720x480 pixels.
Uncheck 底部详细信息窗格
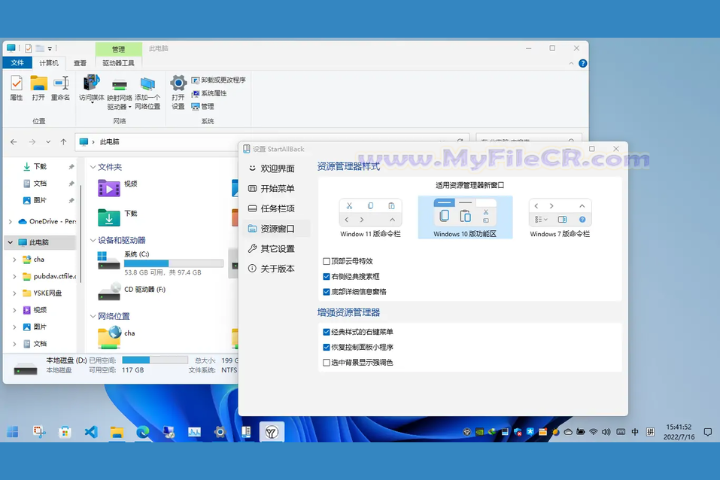coord(326,292)
